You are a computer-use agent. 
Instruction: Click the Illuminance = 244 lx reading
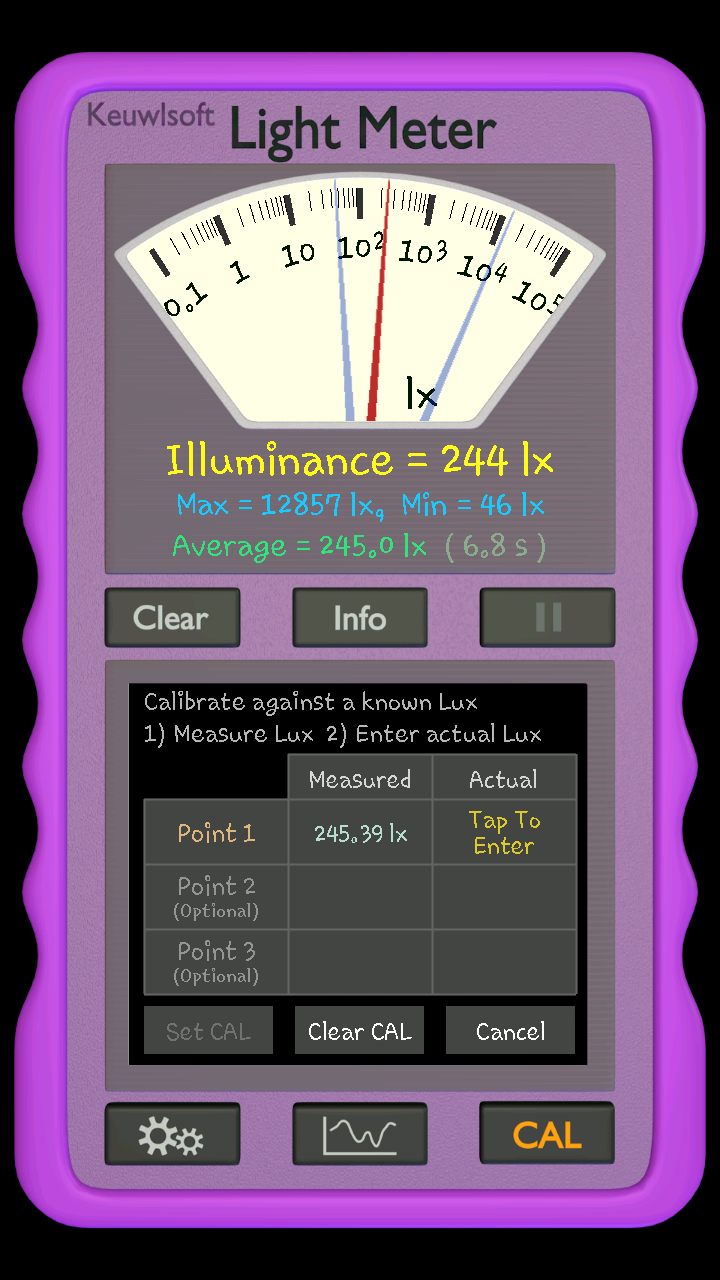pos(360,460)
